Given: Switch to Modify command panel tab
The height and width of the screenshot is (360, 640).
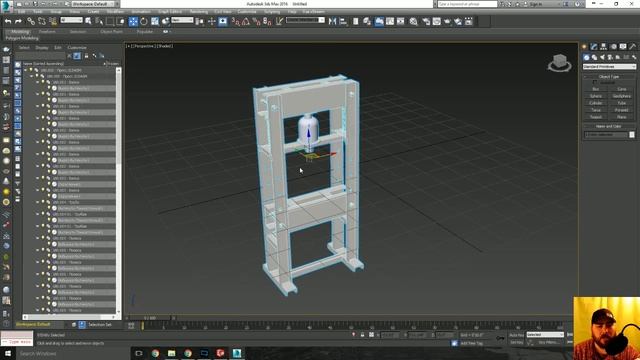Looking at the screenshot, I should click(x=594, y=47).
